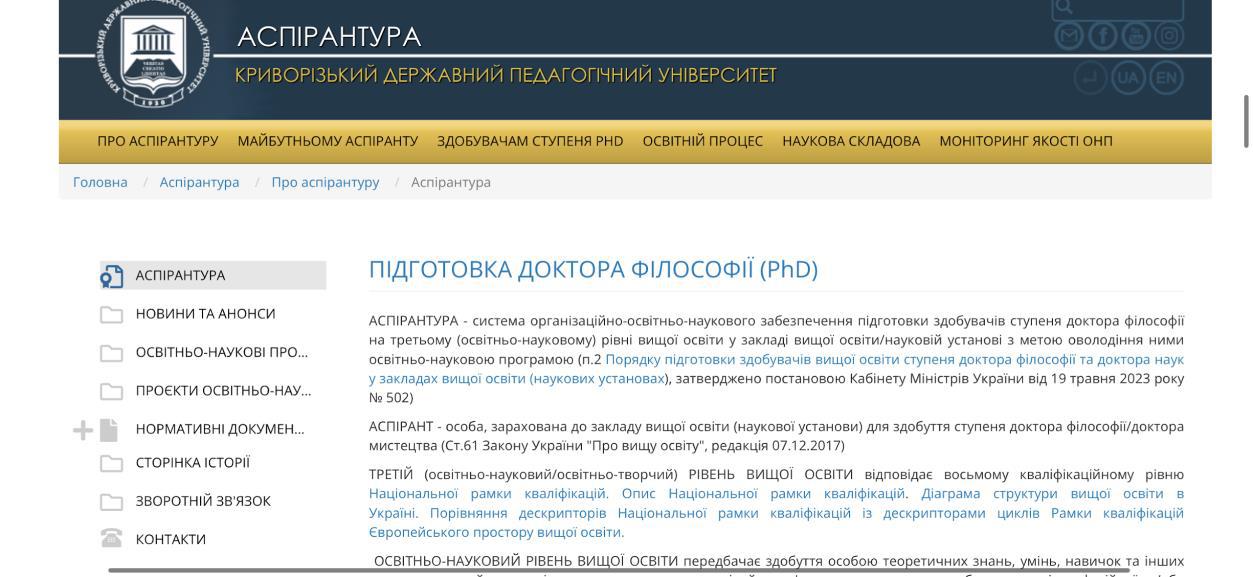This screenshot has height=577, width=1253.
Task: Open the ЗДОБУВАЧАМ СТУПЕНЯ PHD menu
Action: point(530,141)
